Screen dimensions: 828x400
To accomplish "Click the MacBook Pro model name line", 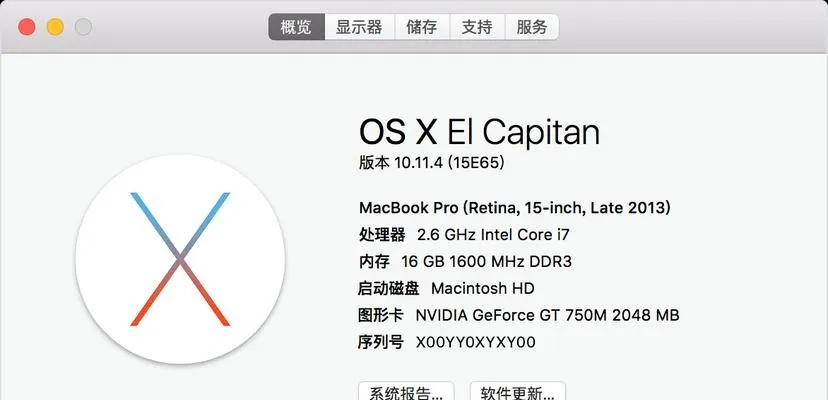I will point(514,208).
